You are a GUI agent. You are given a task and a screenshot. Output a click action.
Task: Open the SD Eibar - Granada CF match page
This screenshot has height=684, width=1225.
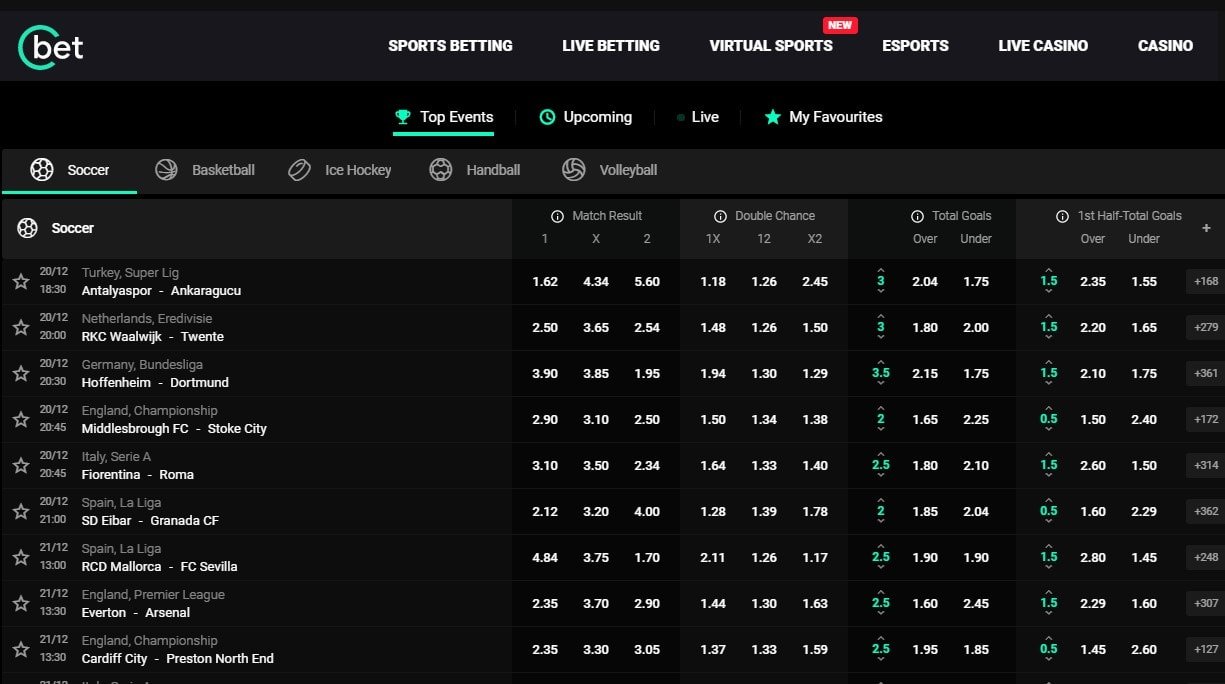click(x=150, y=521)
